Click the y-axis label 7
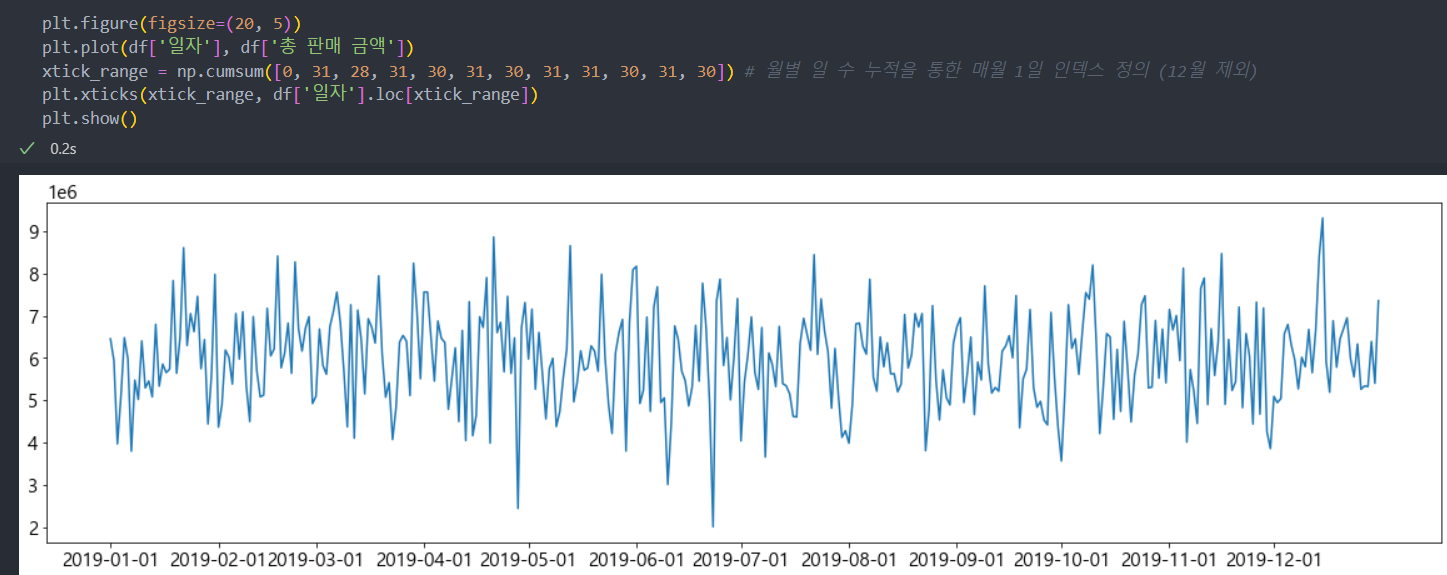 (32, 316)
